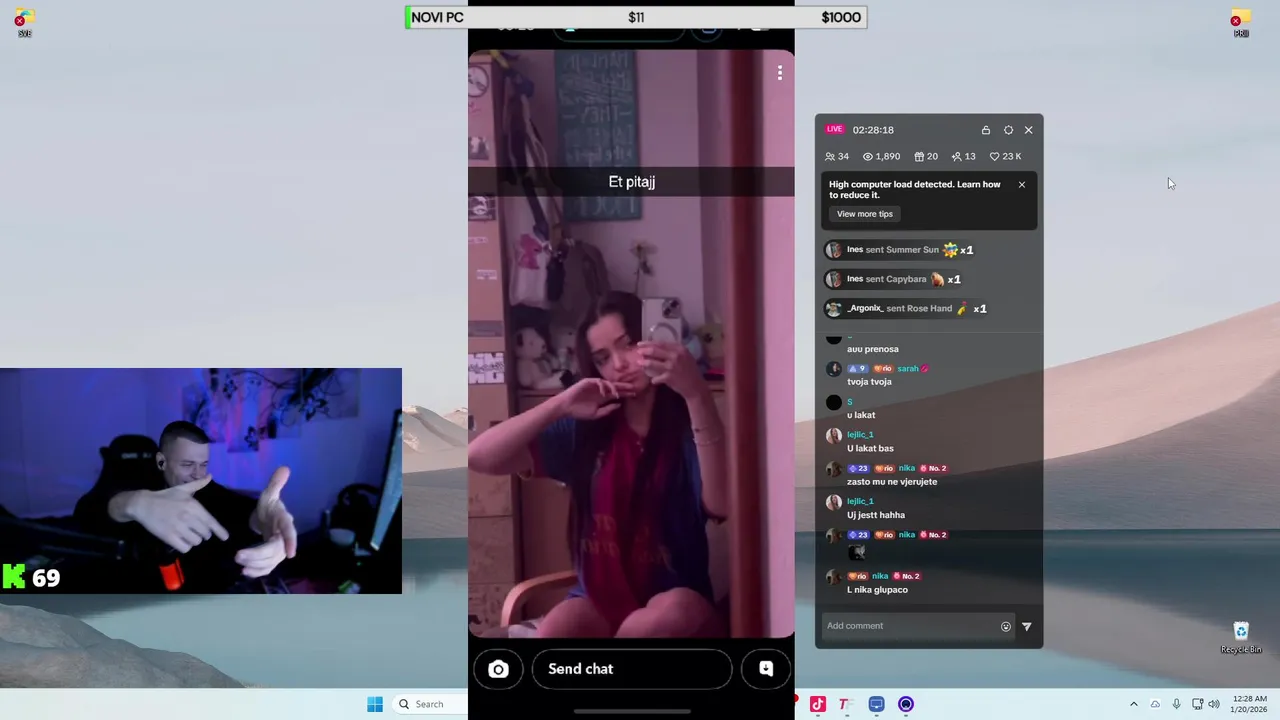Click View more tips button

click(865, 214)
